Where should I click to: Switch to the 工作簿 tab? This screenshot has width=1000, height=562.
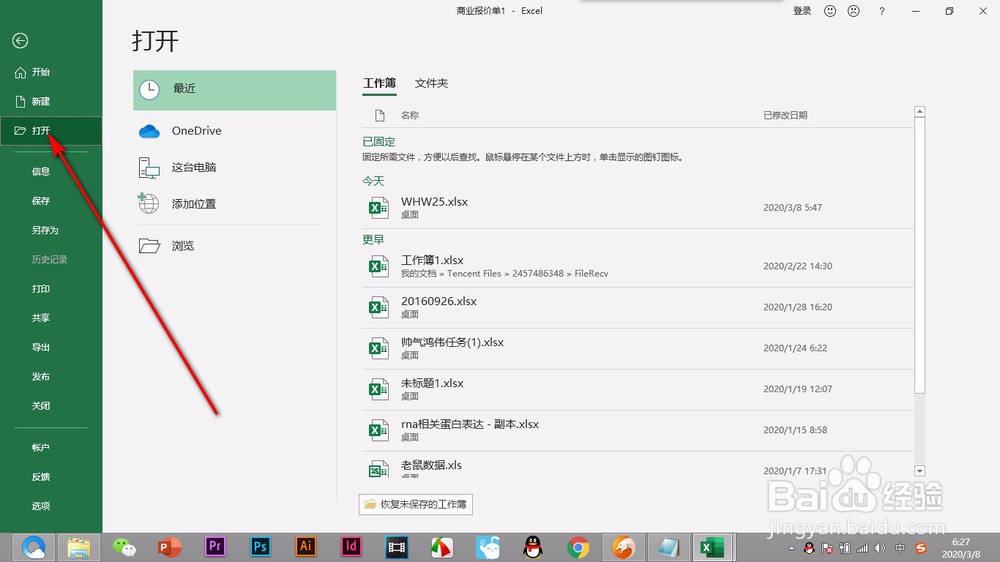379,84
